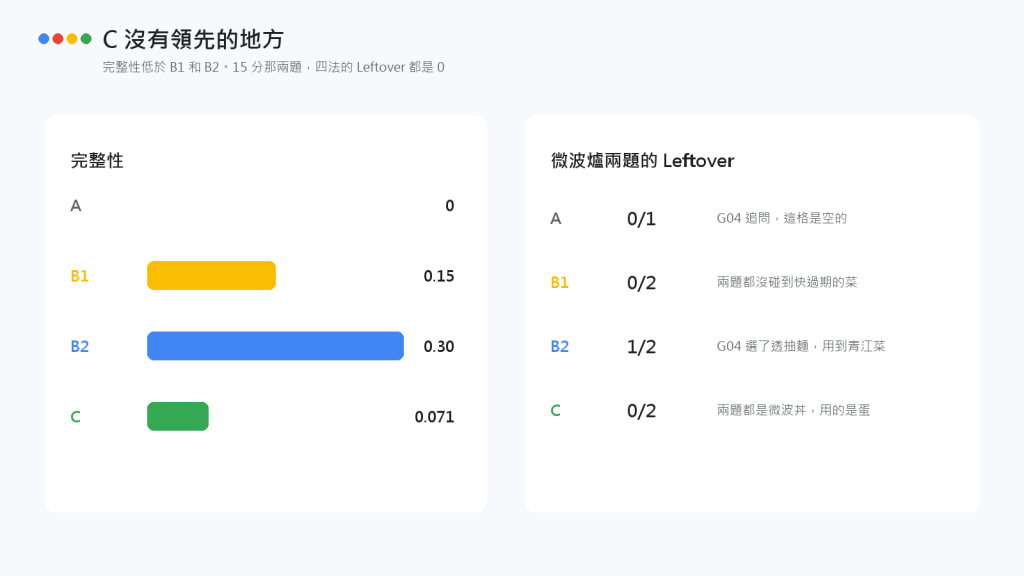Click the note G04 選了透抽麵，用到青江菜

click(801, 346)
